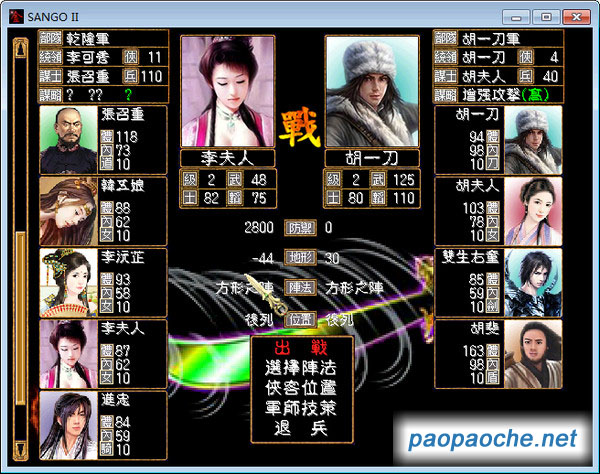
Task: Close the SANGO II window
Action: click(576, 17)
